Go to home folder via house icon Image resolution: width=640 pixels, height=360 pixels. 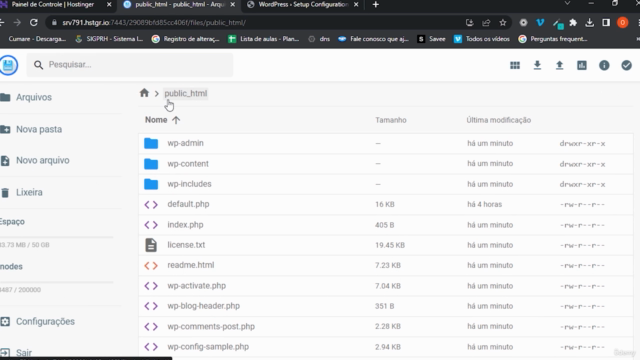(144, 93)
